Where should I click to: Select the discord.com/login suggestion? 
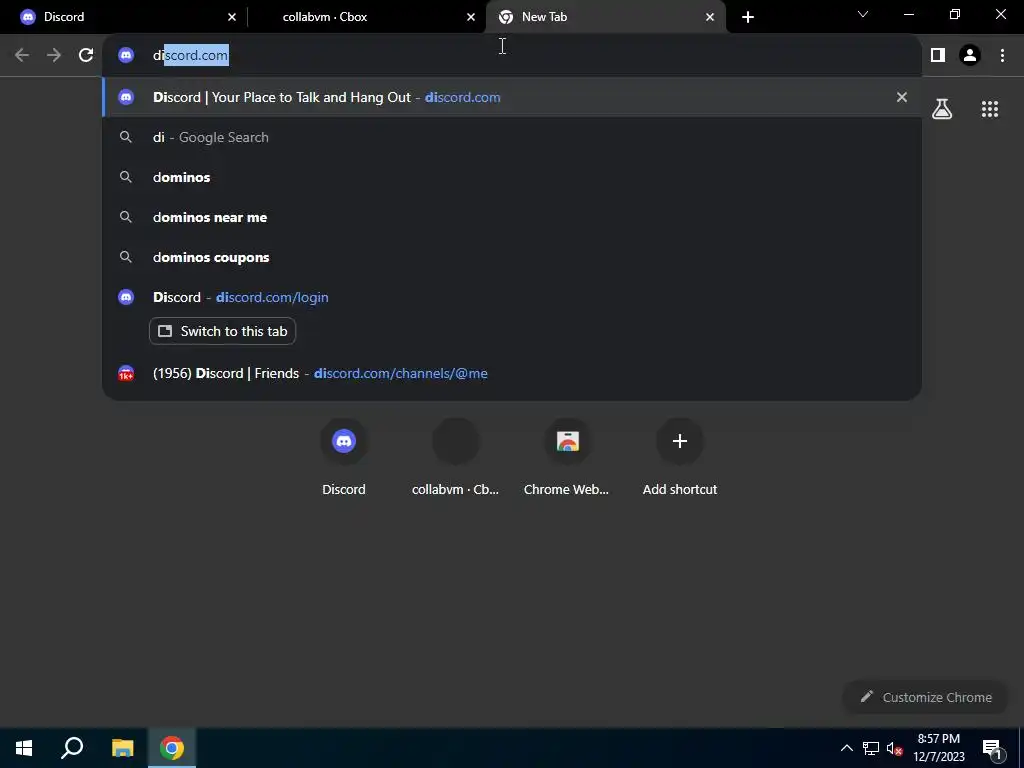point(512,297)
